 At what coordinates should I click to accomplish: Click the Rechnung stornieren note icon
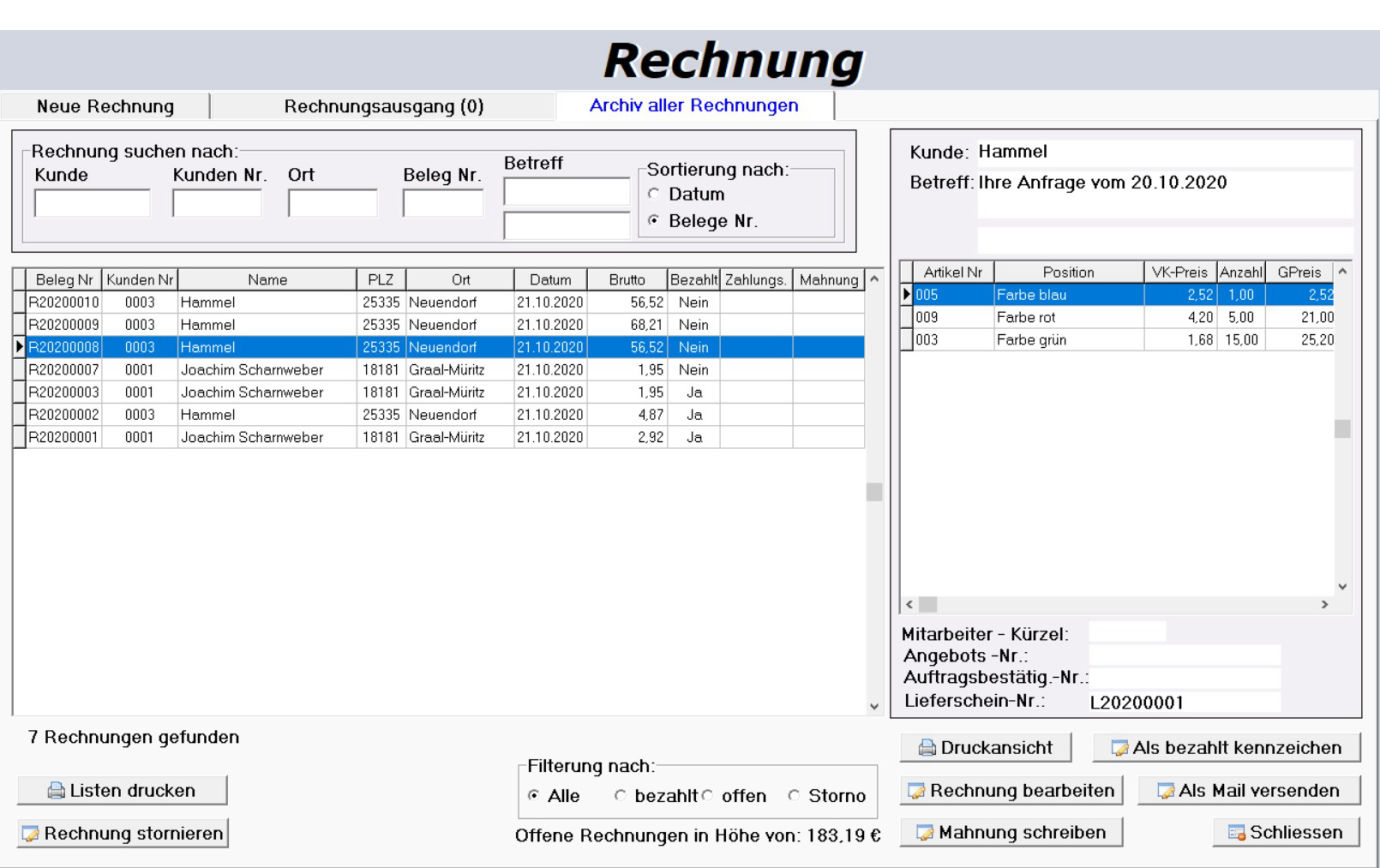click(31, 833)
